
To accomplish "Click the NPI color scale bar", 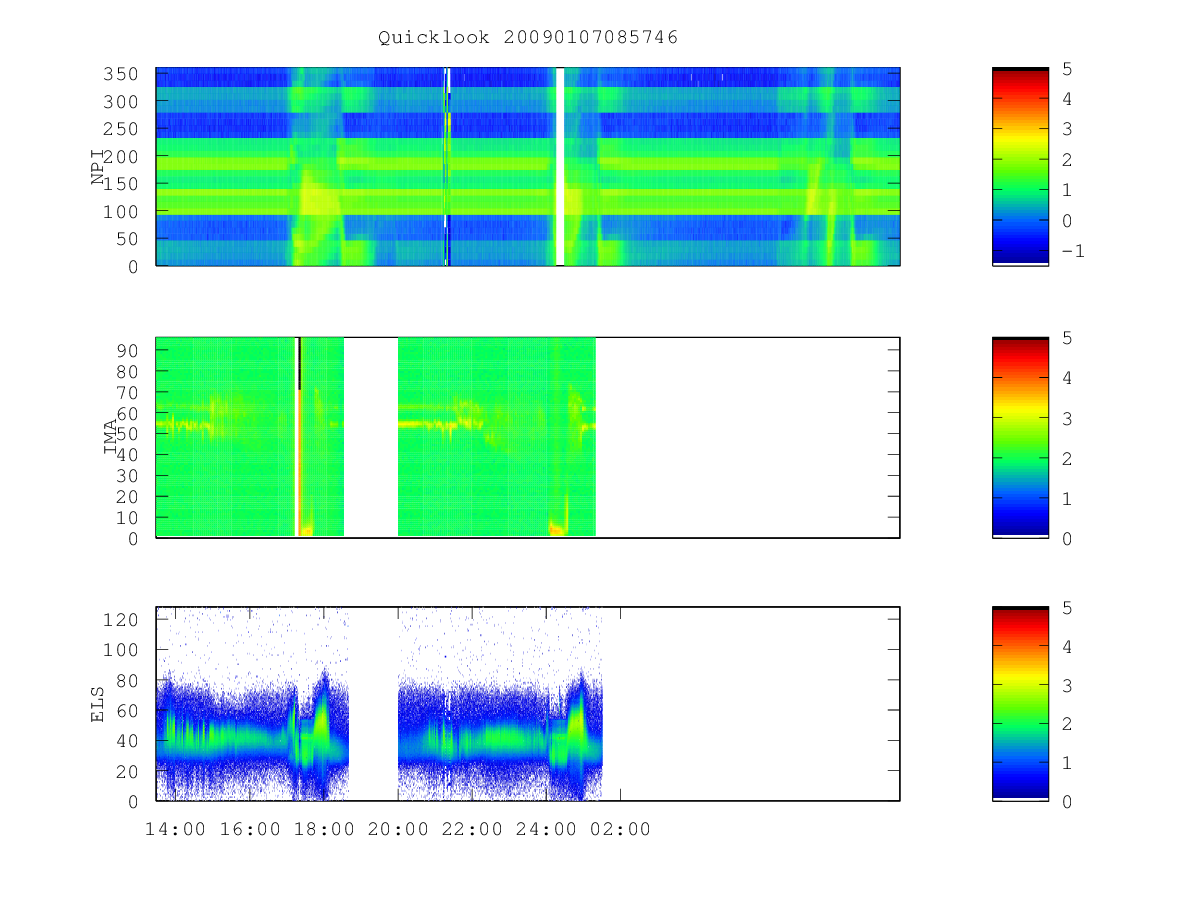I will 1020,167.
